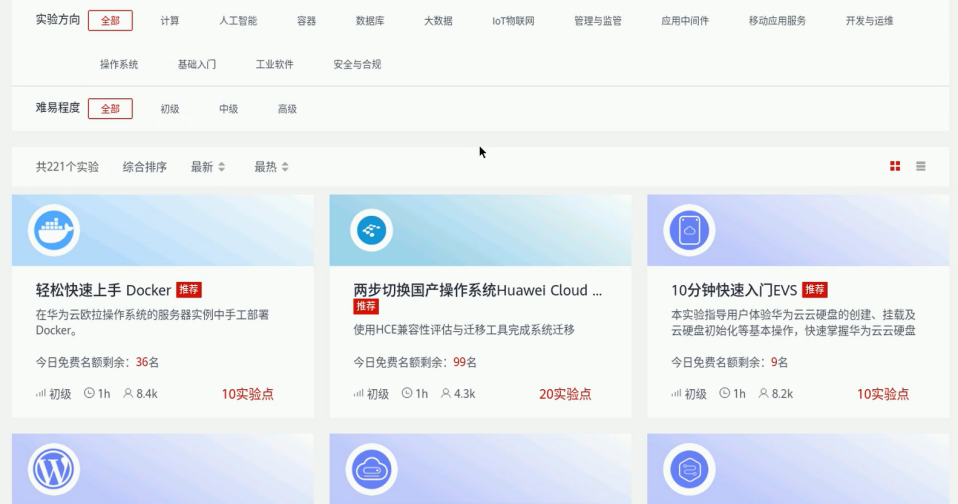Click the duration clock icon on Docker card
The width and height of the screenshot is (958, 504).
click(89, 393)
